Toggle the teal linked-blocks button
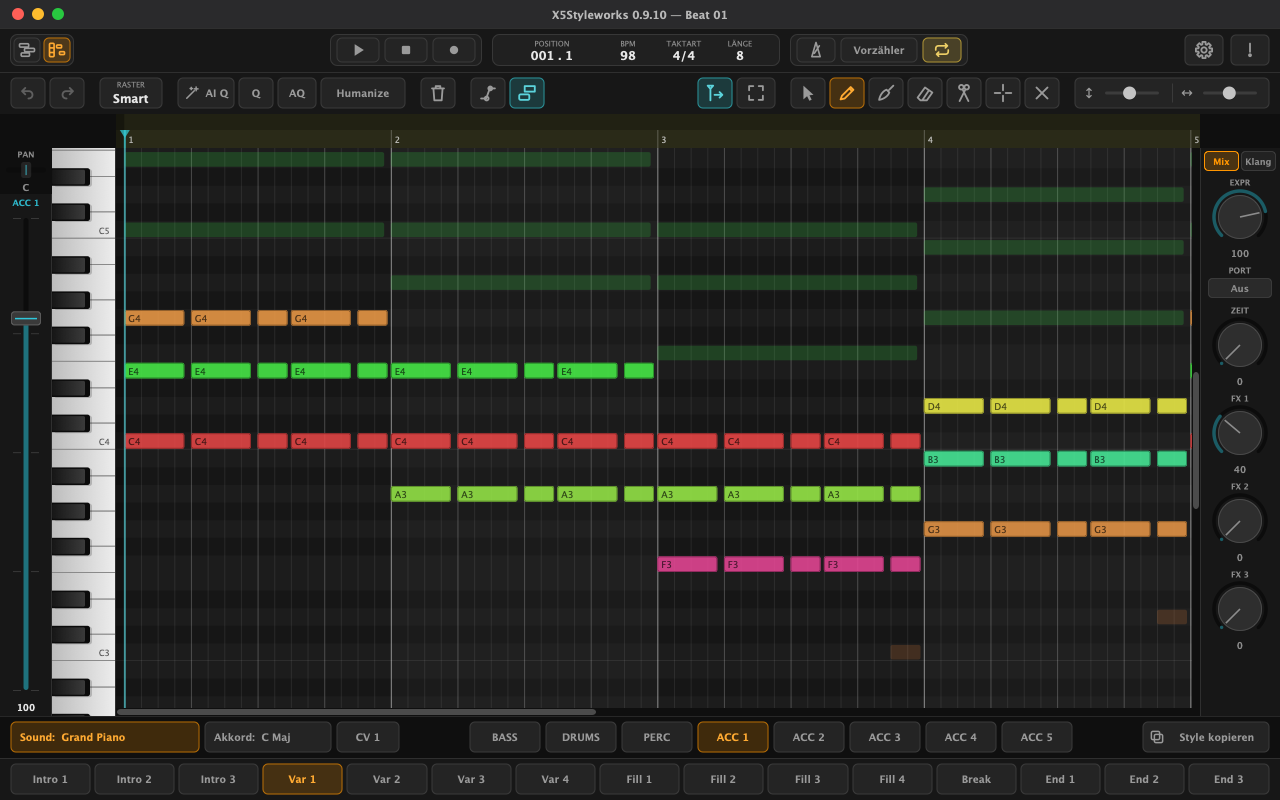Viewport: 1280px width, 800px height. pos(527,93)
